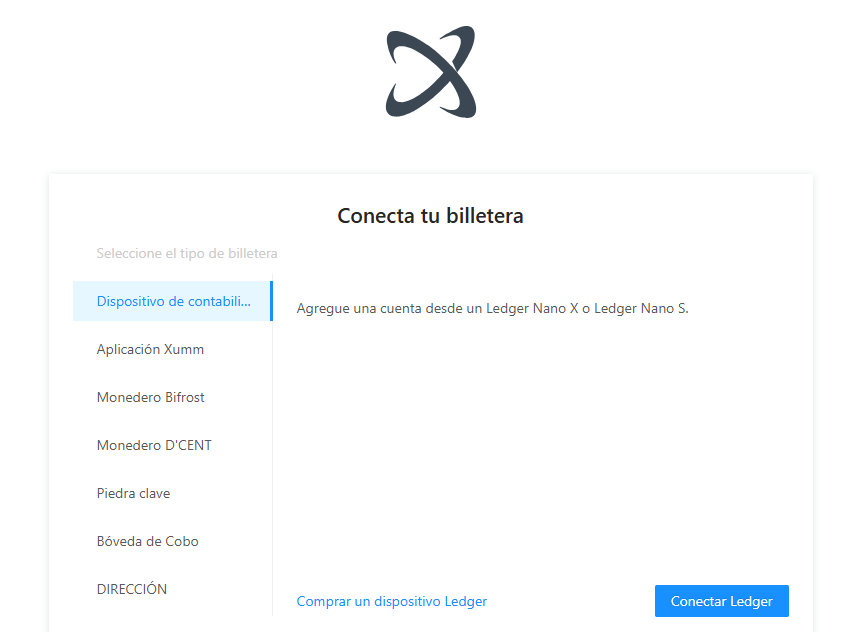Open the Comprar un dispositivo Ledger link

392,601
